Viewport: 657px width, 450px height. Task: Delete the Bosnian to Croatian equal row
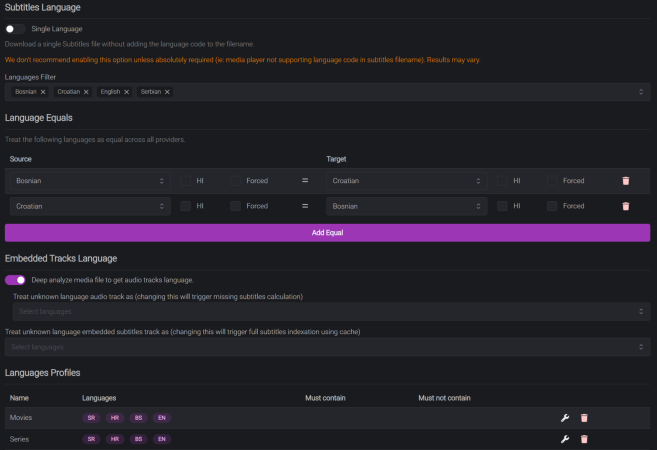626,181
